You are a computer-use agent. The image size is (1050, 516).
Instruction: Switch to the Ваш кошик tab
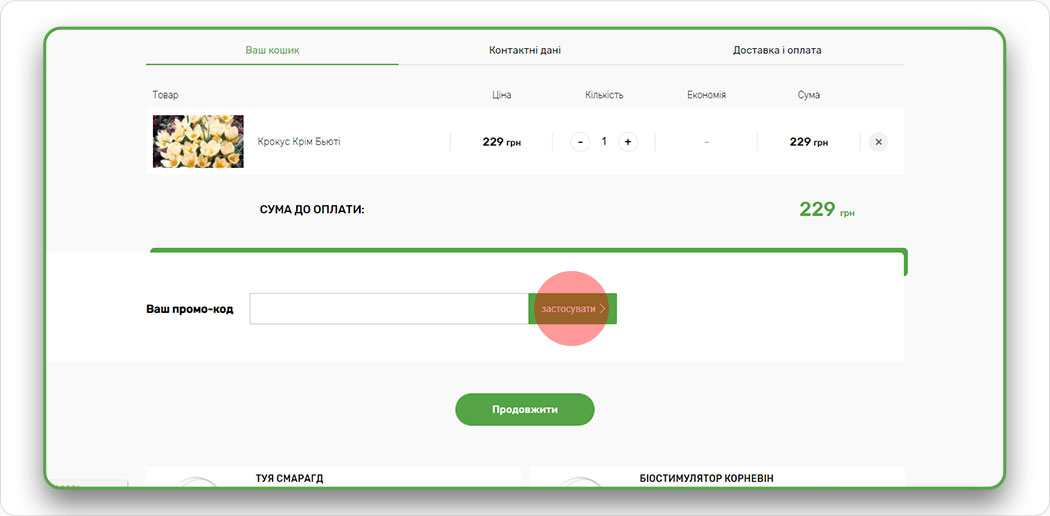(x=272, y=50)
